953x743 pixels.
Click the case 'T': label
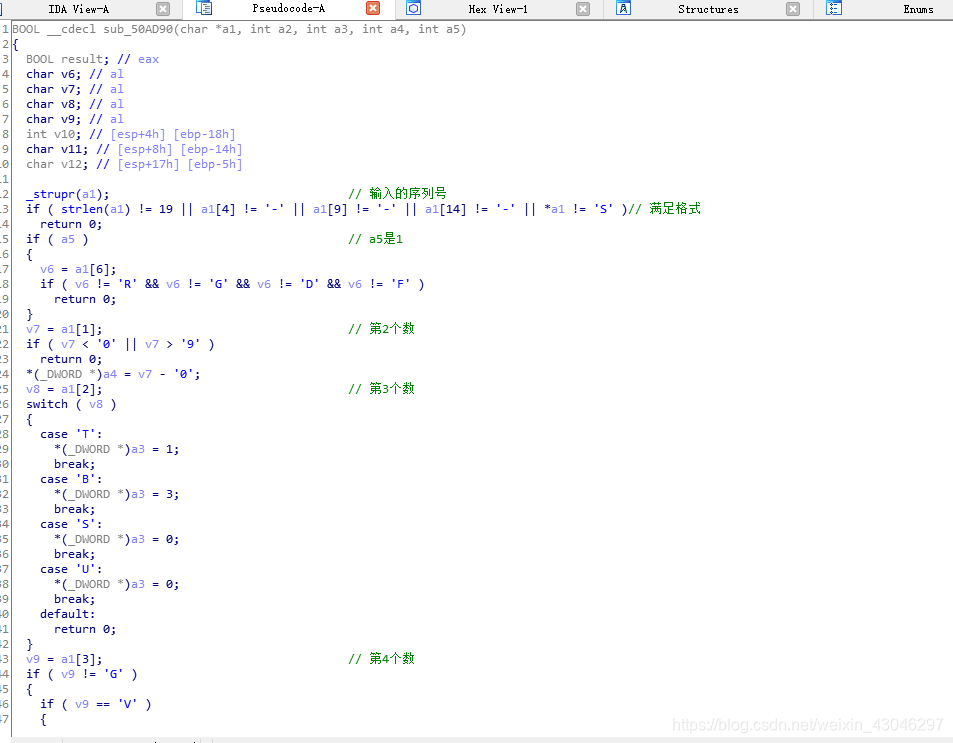[x=71, y=434]
